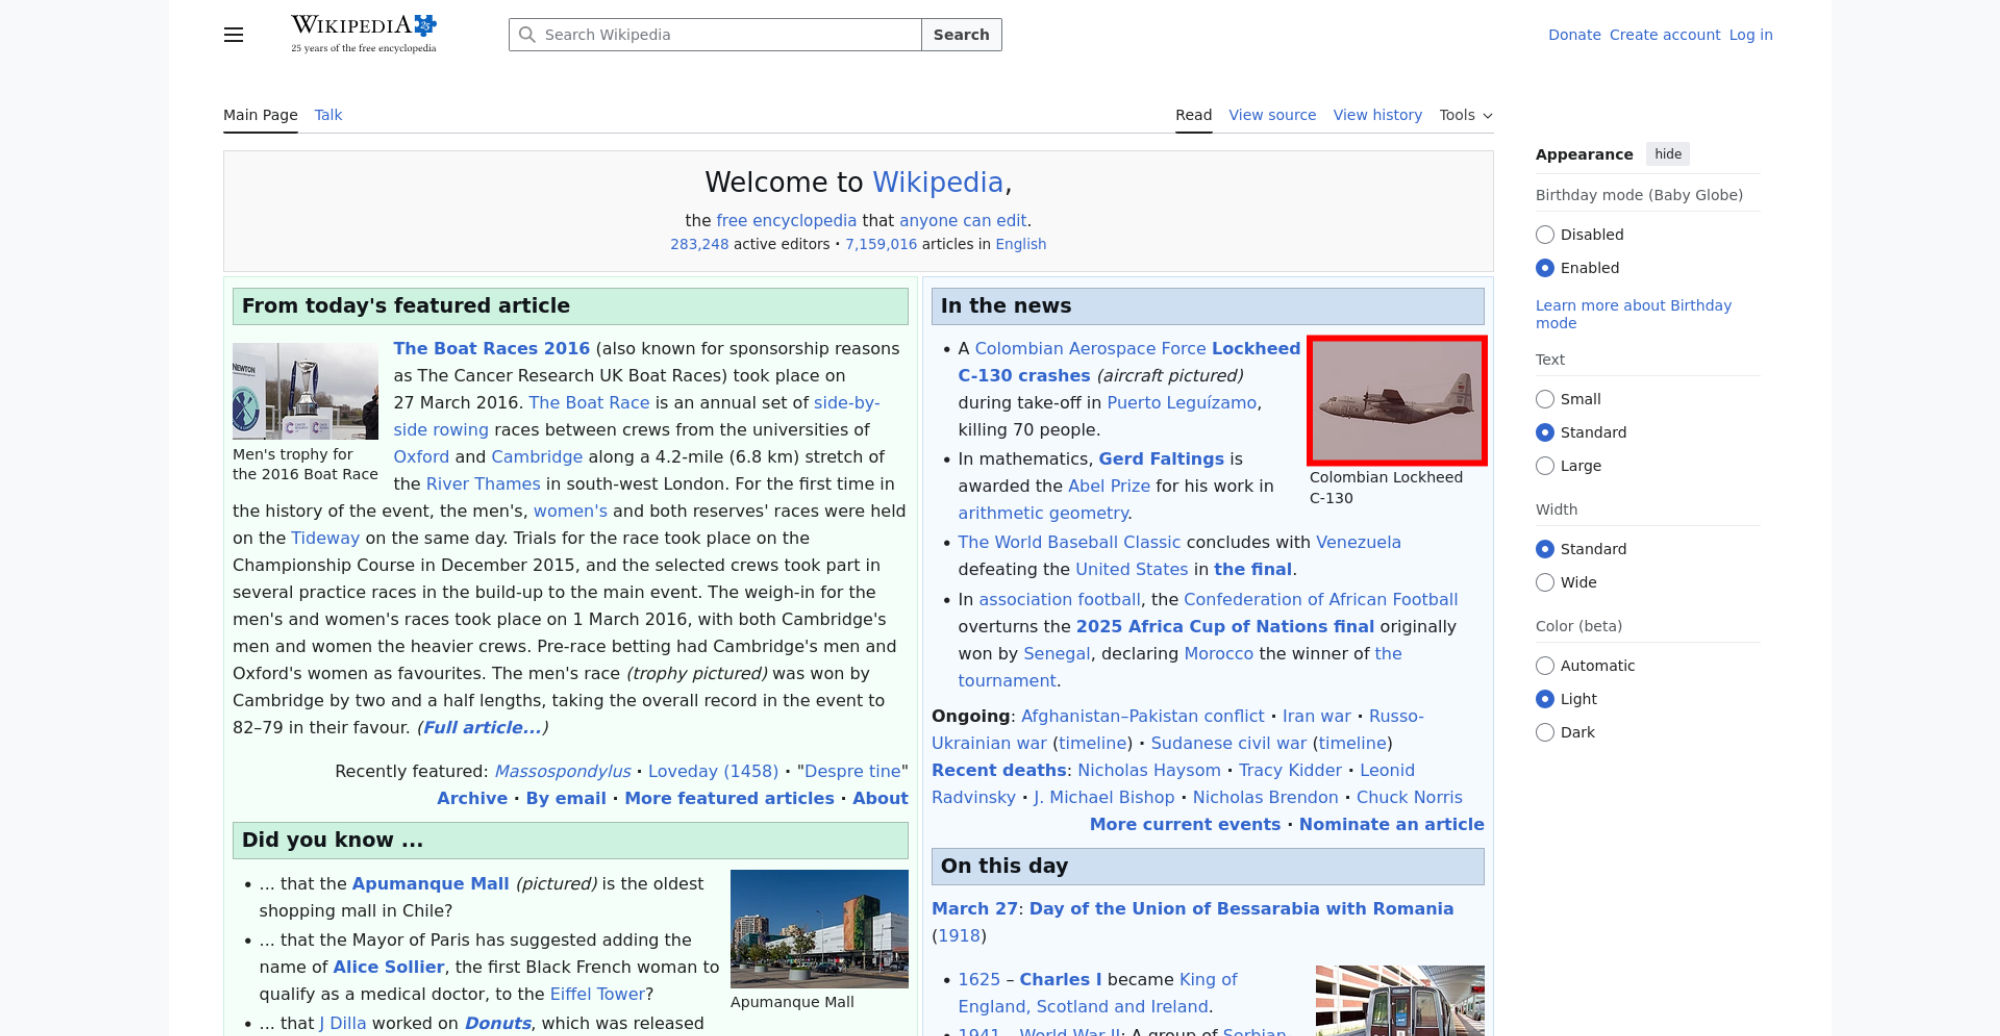Open the Apumanque Mall picture
This screenshot has width=2000, height=1036.
(818, 928)
